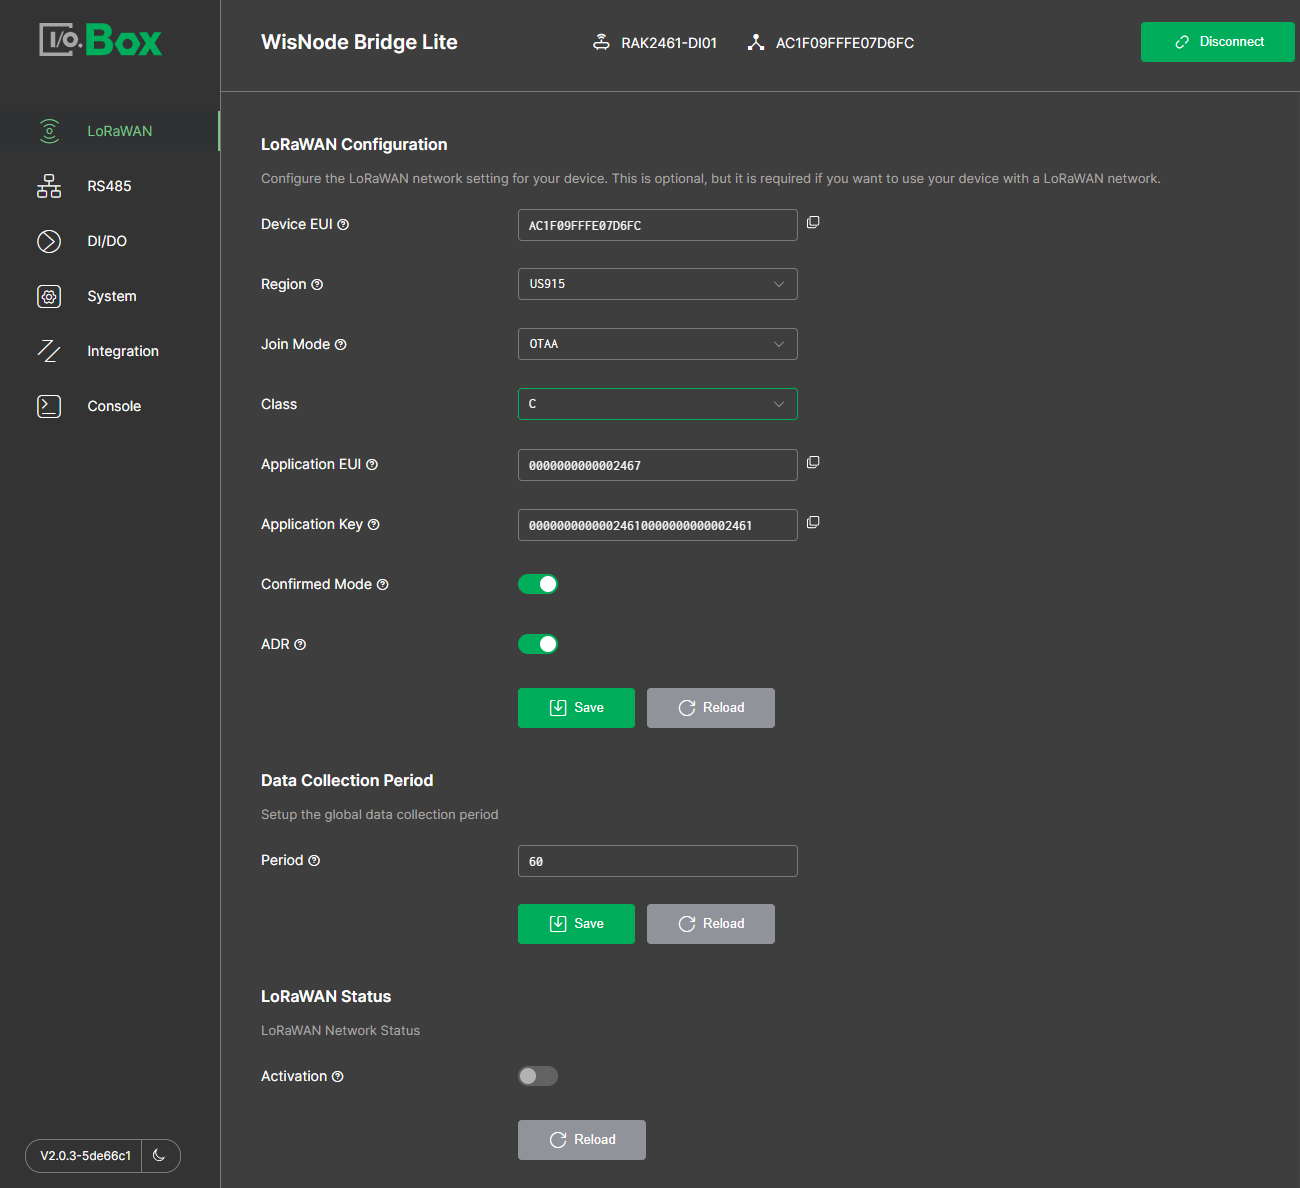The height and width of the screenshot is (1188, 1300).
Task: Click the Period input field showing 60
Action: [x=658, y=861]
